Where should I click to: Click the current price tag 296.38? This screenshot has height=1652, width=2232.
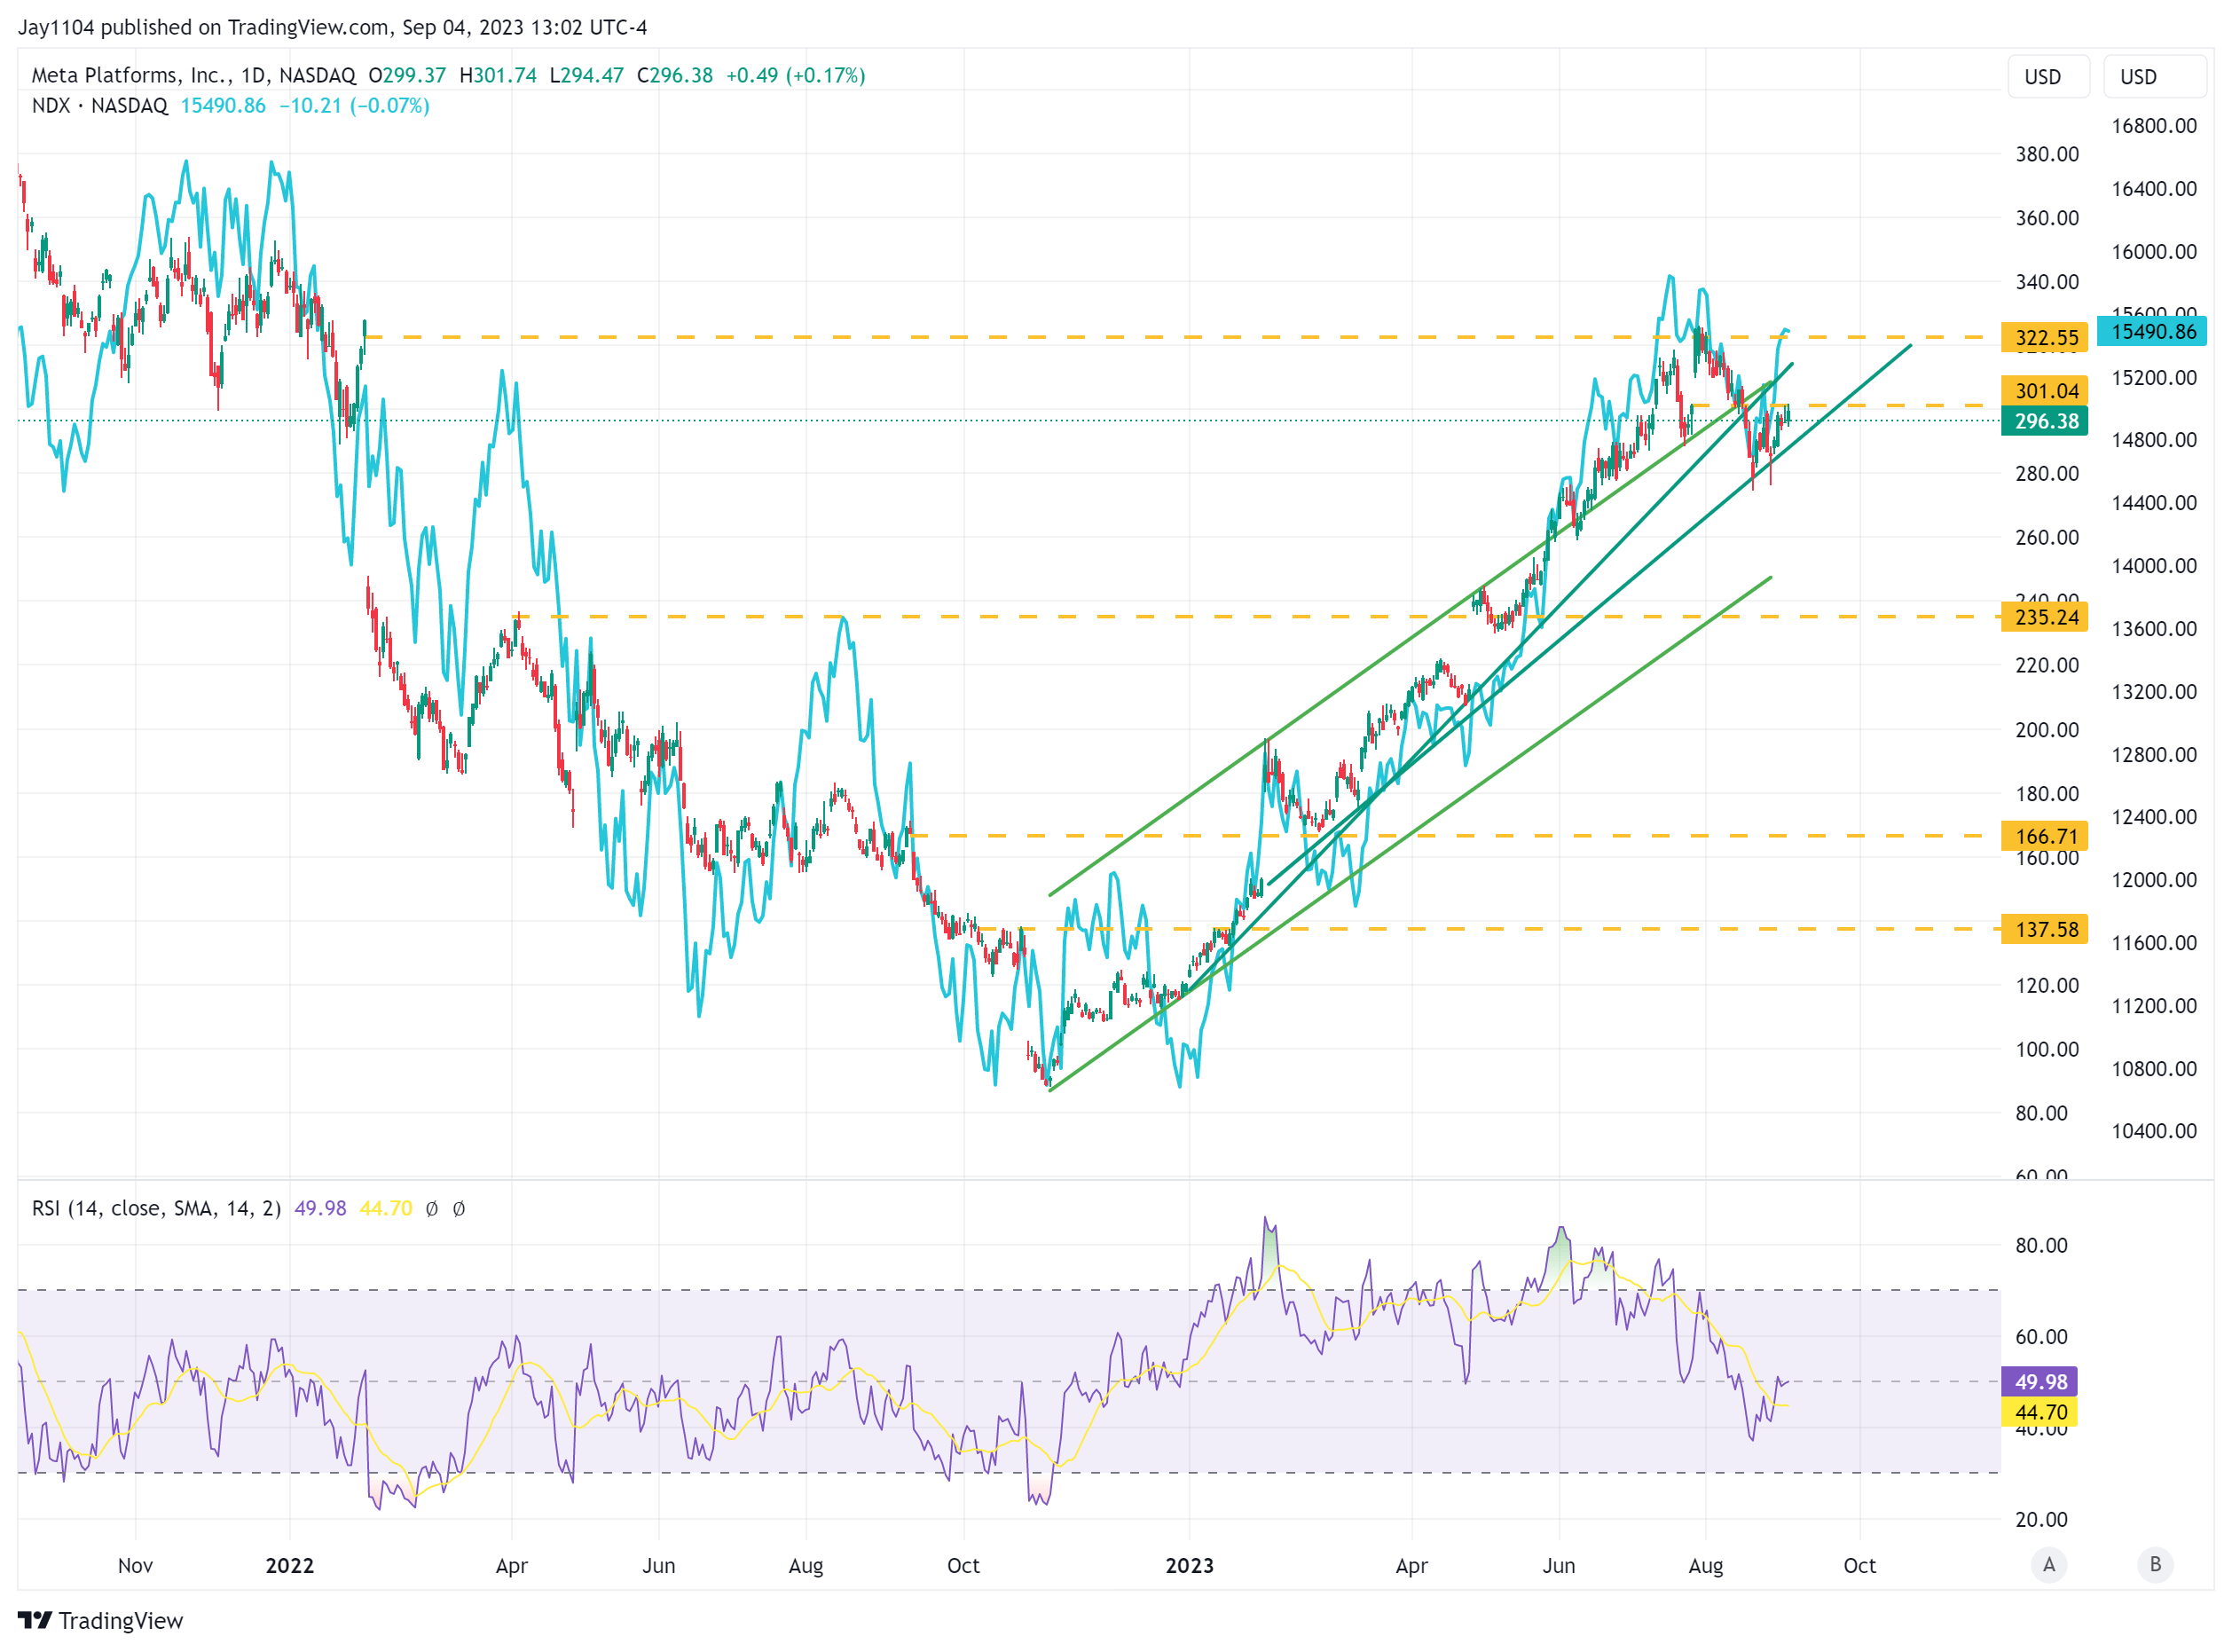2045,422
